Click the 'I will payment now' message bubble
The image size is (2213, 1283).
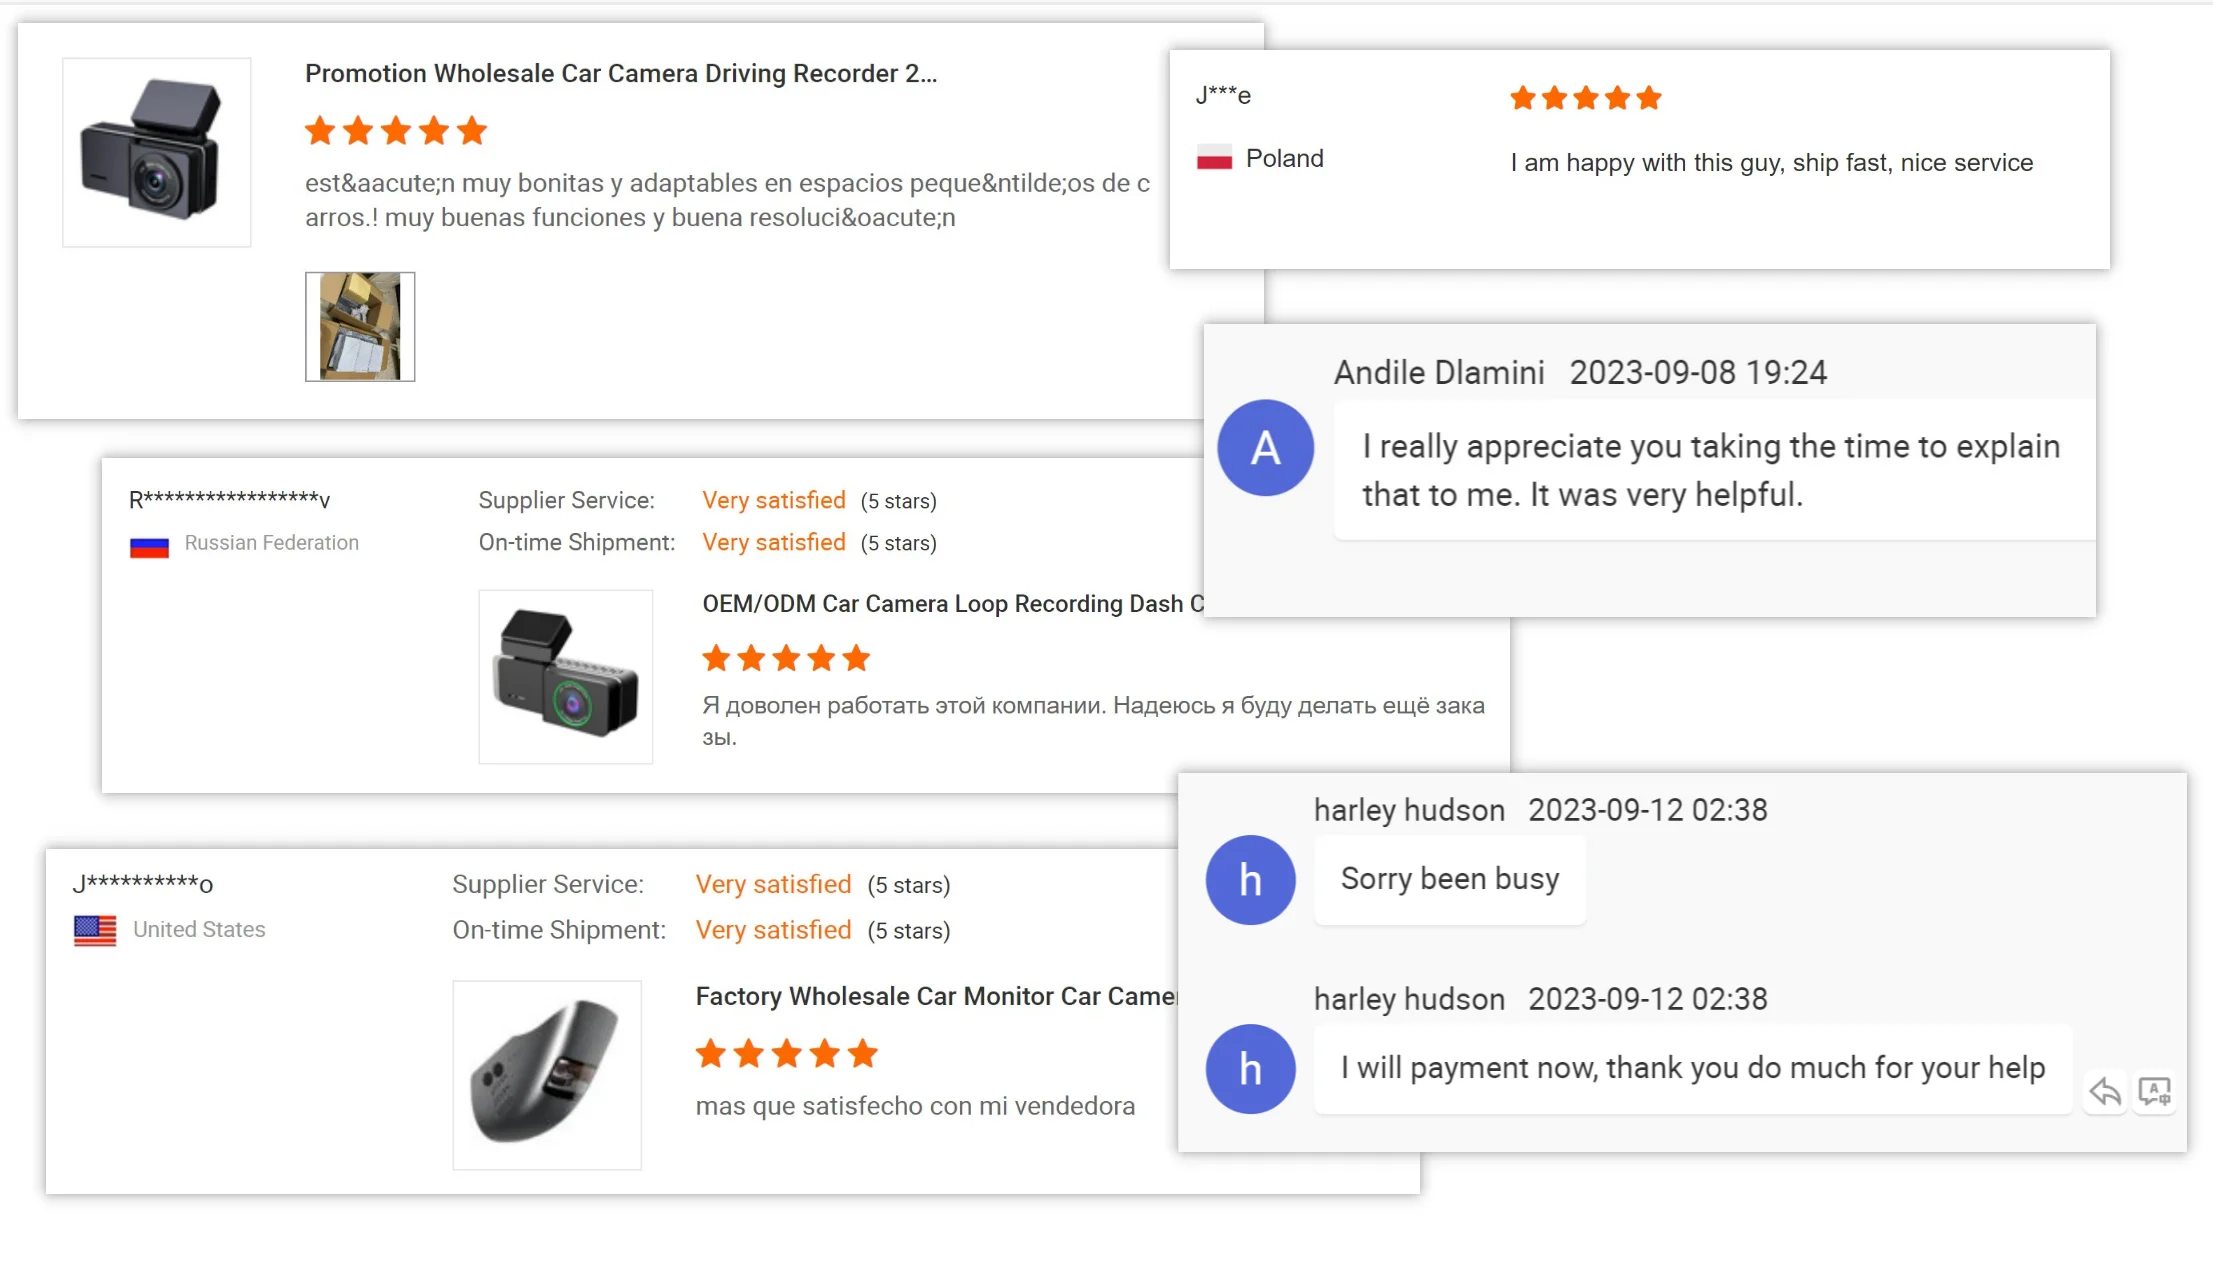pos(1692,1068)
